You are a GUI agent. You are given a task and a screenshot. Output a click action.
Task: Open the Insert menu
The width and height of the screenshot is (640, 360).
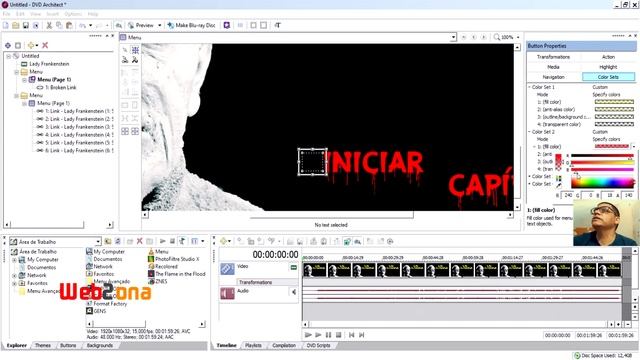[52, 14]
